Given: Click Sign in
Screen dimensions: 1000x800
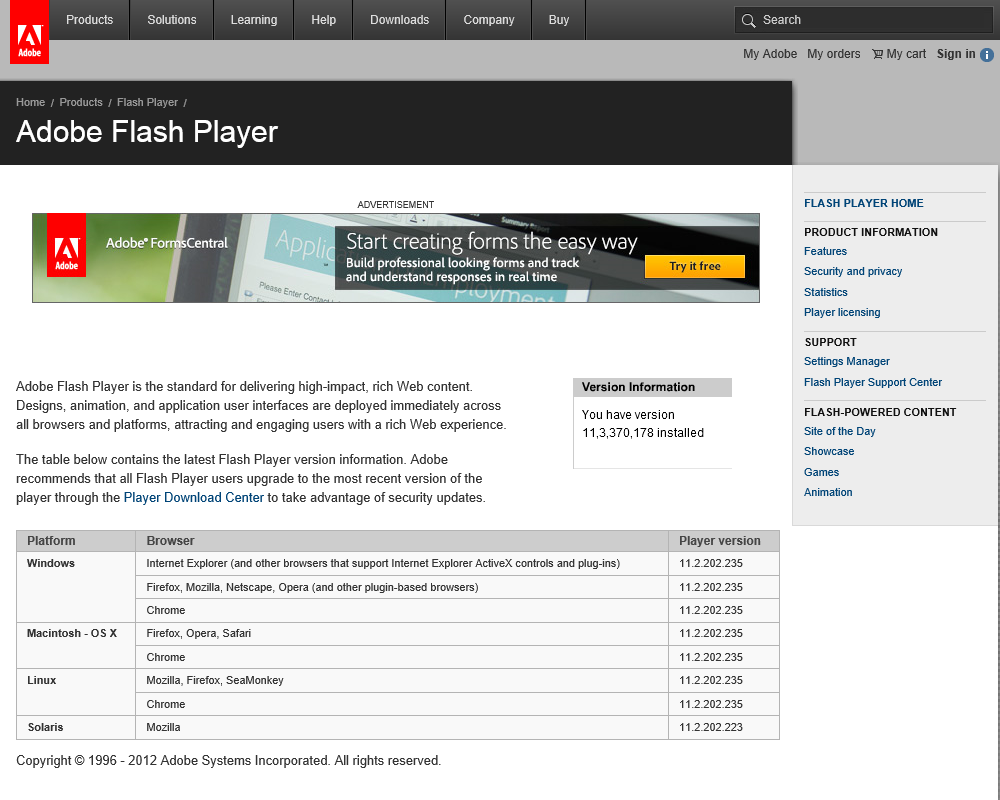Looking at the screenshot, I should (x=956, y=54).
